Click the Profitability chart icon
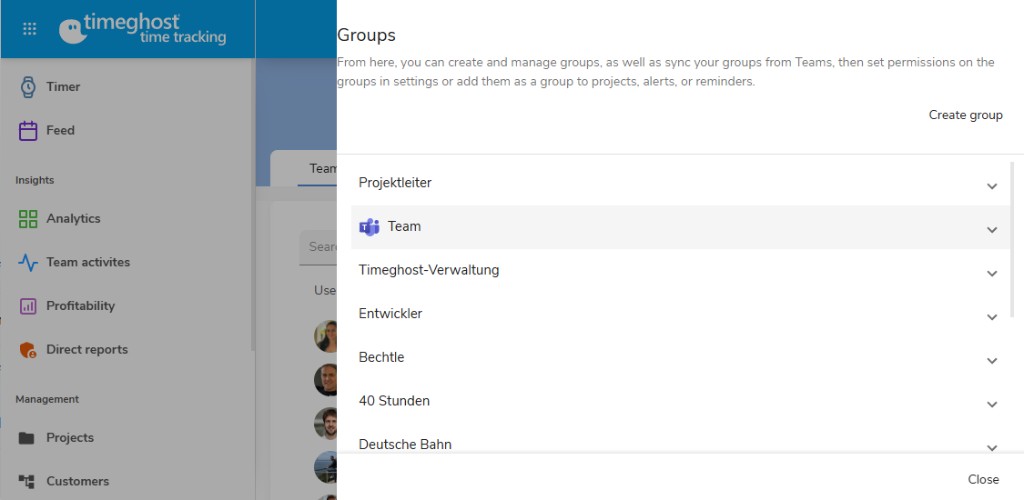This screenshot has width=1024, height=500. [28, 306]
